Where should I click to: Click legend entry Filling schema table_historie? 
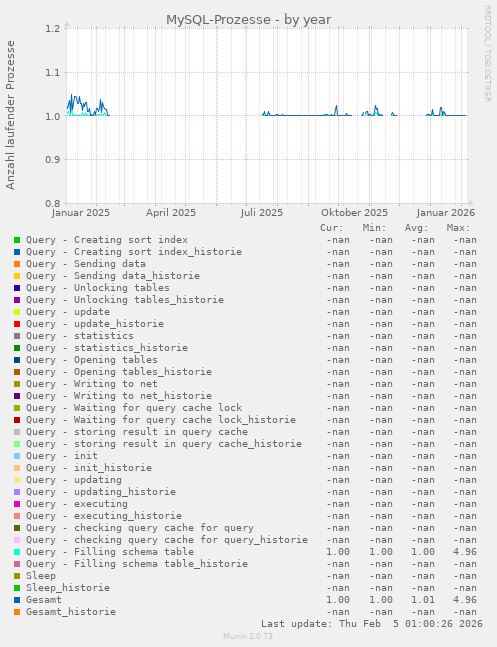[x=137, y=564]
